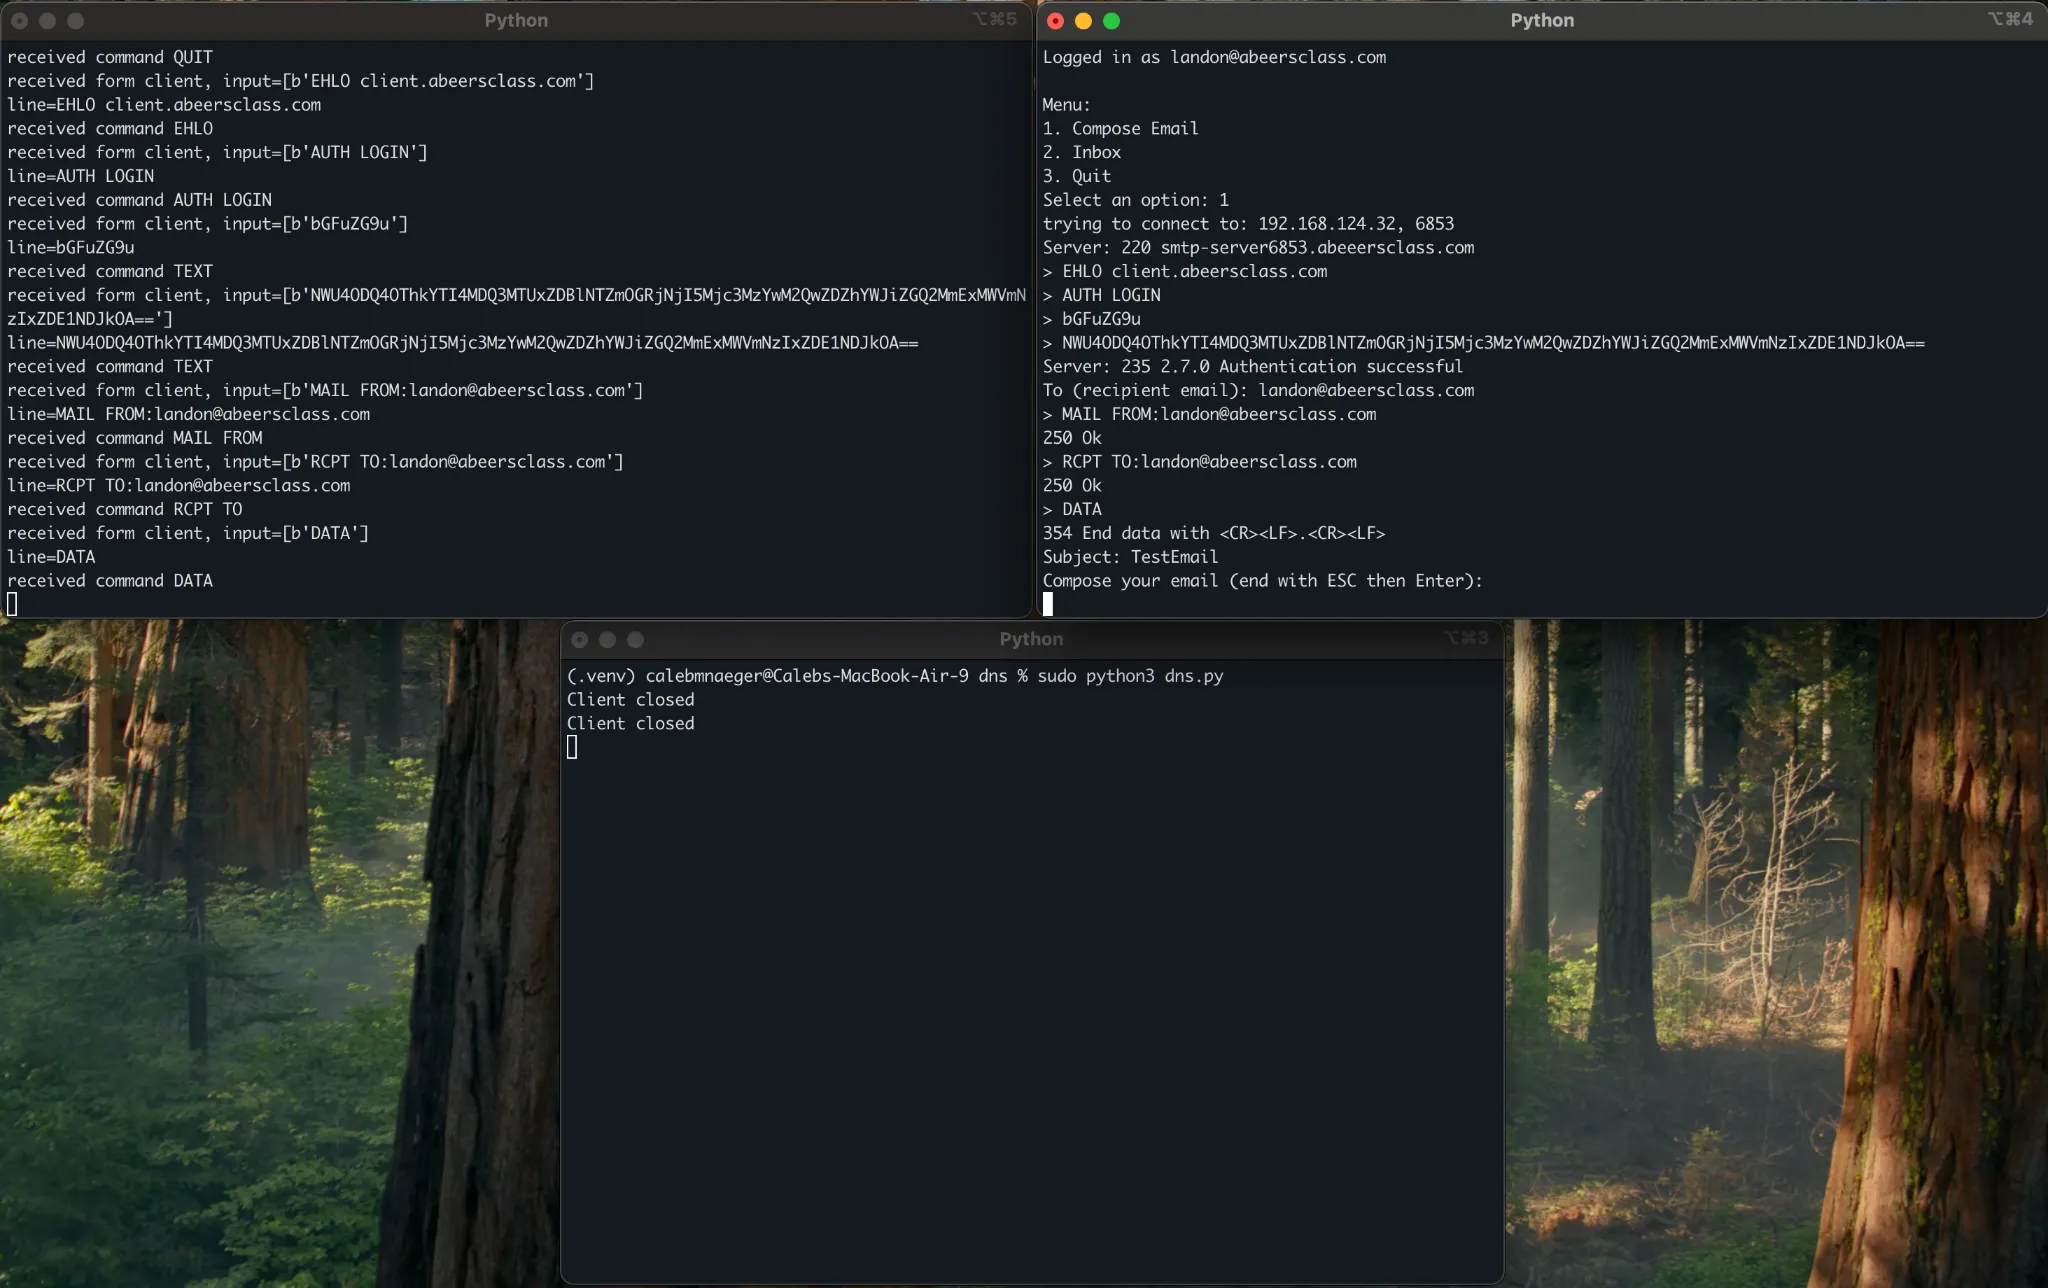2048x1288 pixels.
Task: Close the SMTP client Python window
Action: click(x=1055, y=21)
